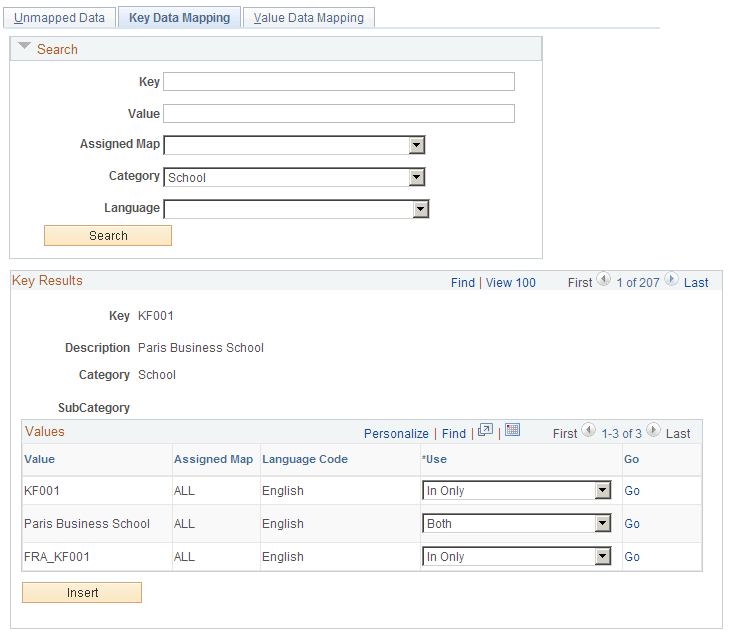Sort by Language Code column header
Viewport: 730px width, 635px height.
tap(305, 459)
